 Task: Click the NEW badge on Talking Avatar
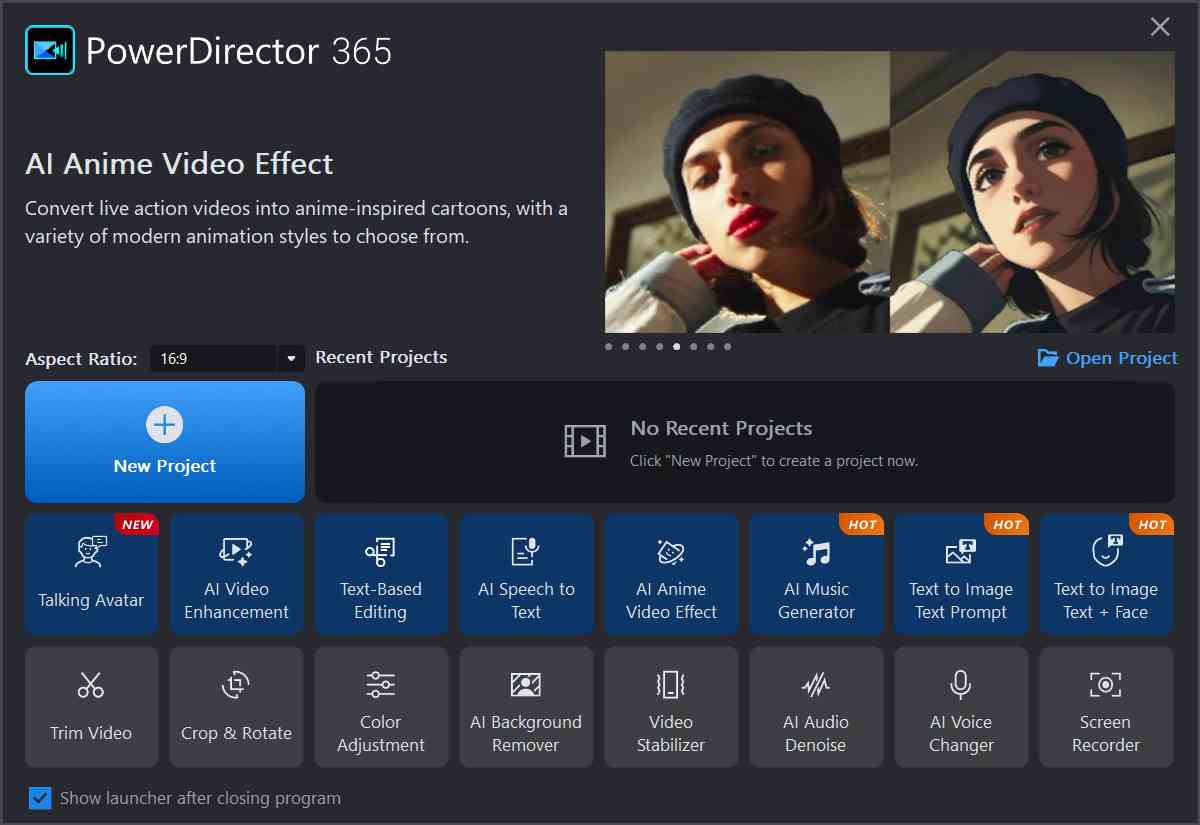point(138,524)
